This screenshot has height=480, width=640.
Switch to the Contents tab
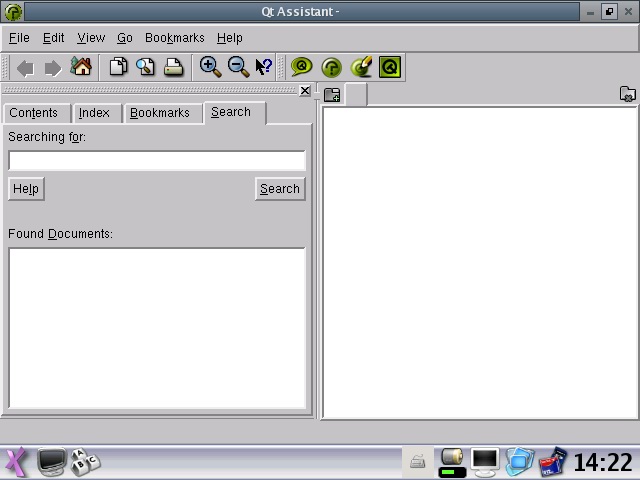pyautogui.click(x=33, y=113)
